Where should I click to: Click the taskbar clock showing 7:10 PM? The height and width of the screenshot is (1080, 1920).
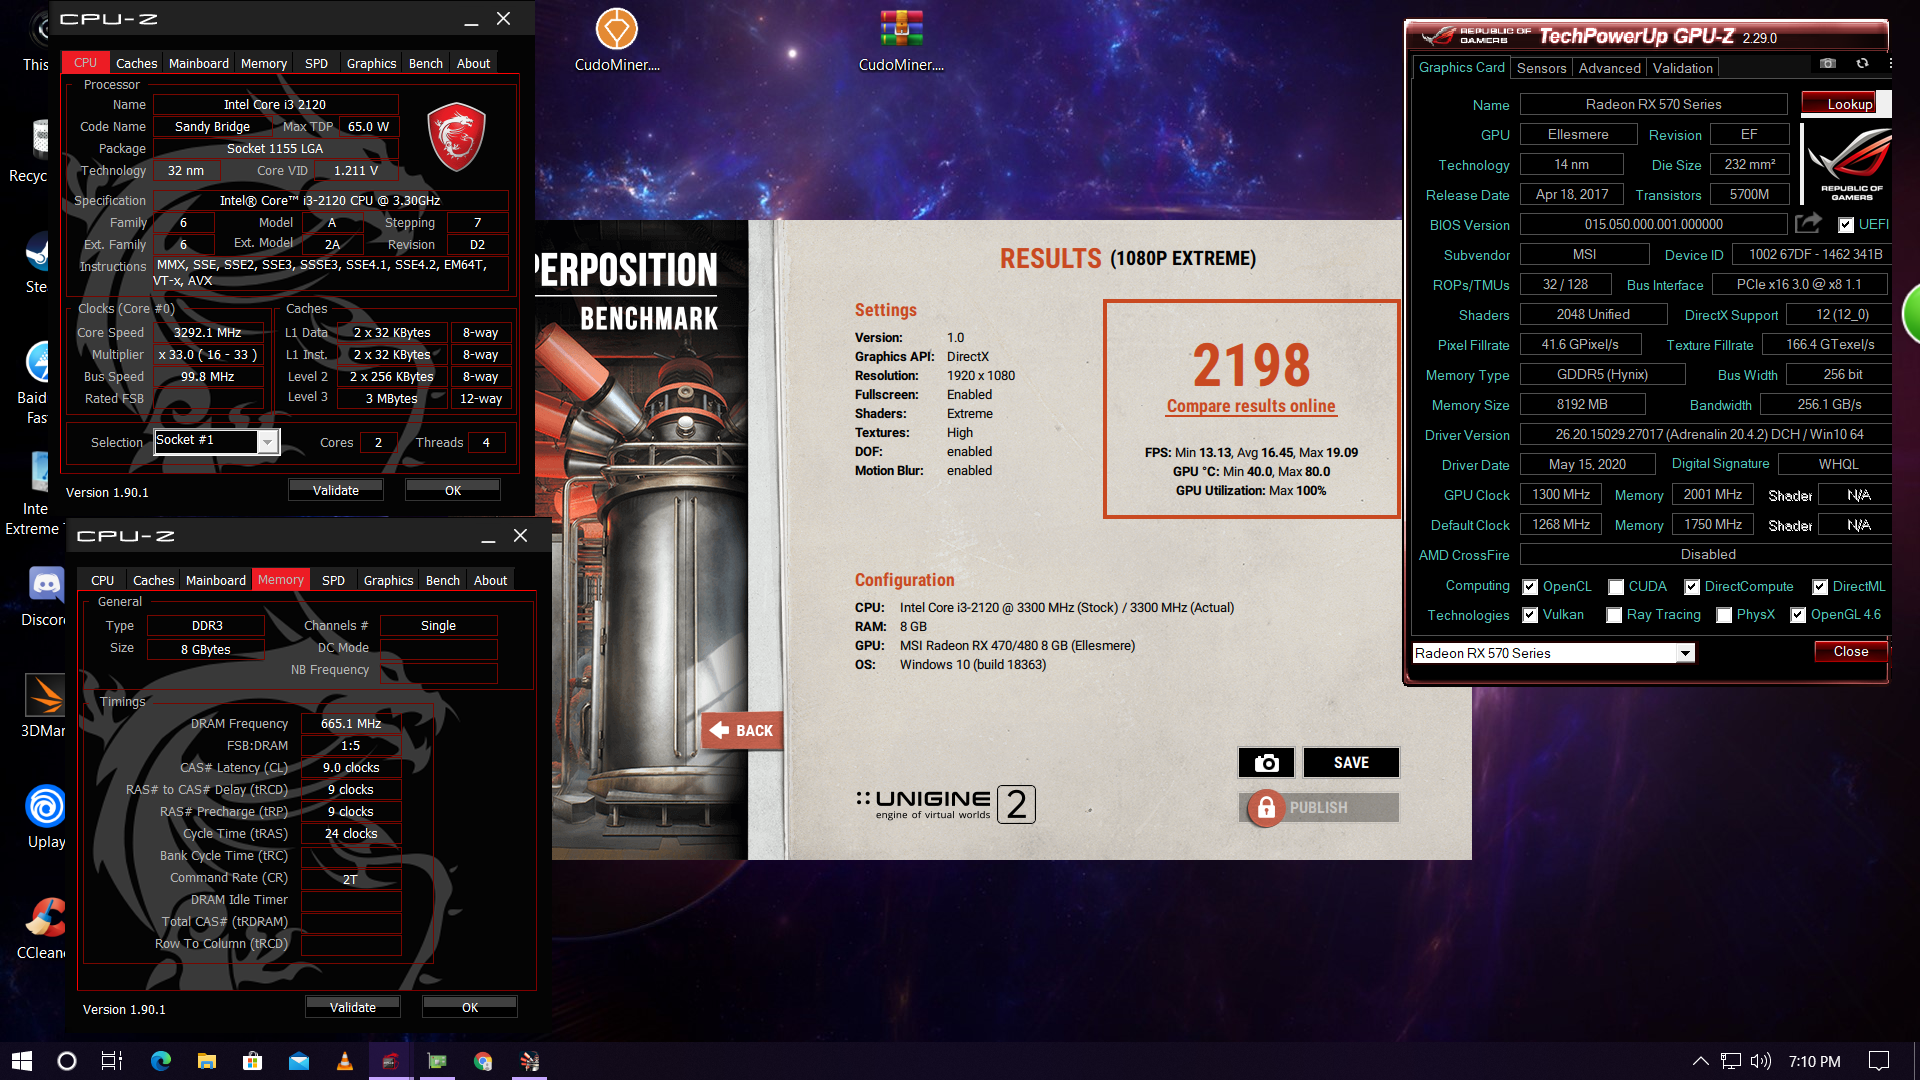[1814, 1061]
